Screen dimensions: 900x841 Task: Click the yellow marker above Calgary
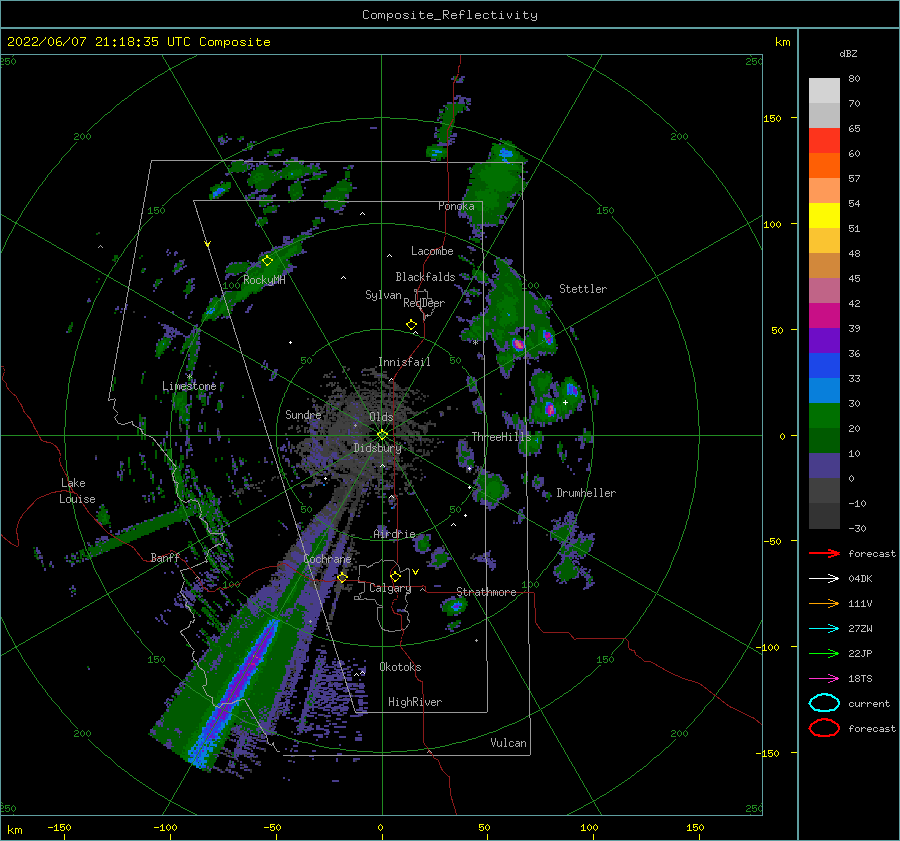point(395,576)
